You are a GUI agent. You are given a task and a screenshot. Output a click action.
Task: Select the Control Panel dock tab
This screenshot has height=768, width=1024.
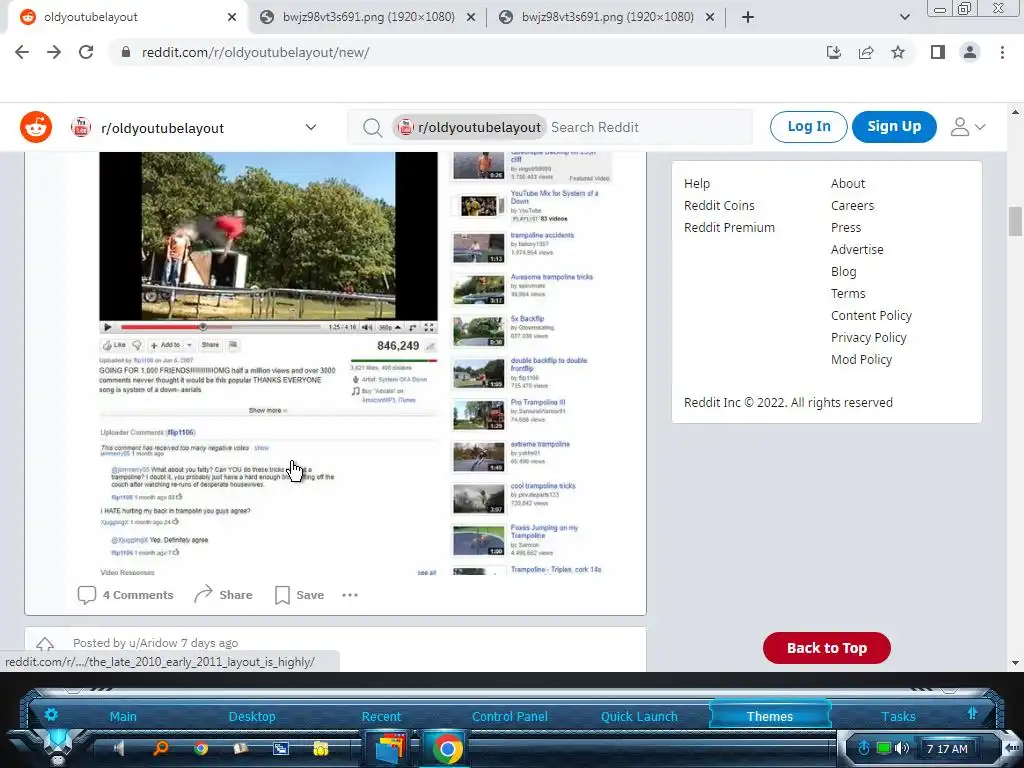click(x=510, y=716)
